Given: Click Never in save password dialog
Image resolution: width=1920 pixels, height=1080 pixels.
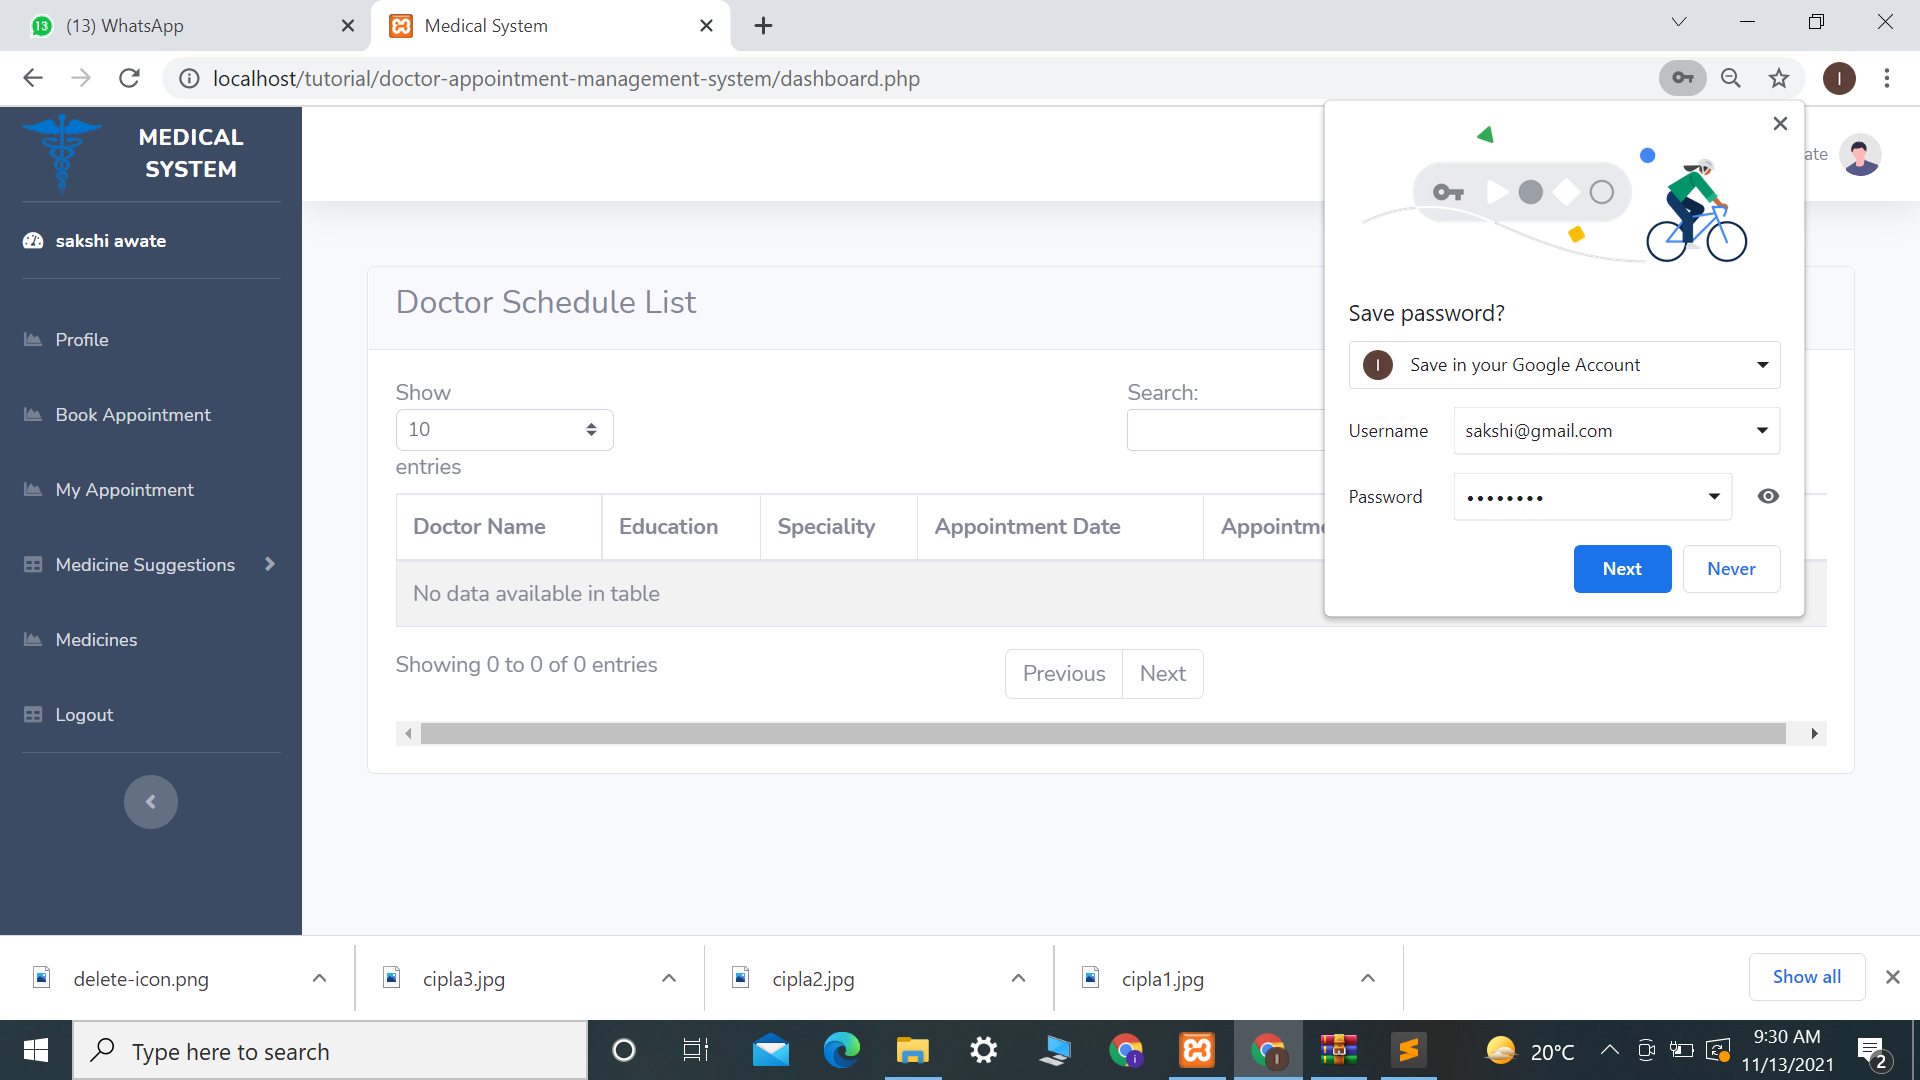Looking at the screenshot, I should coord(1731,569).
